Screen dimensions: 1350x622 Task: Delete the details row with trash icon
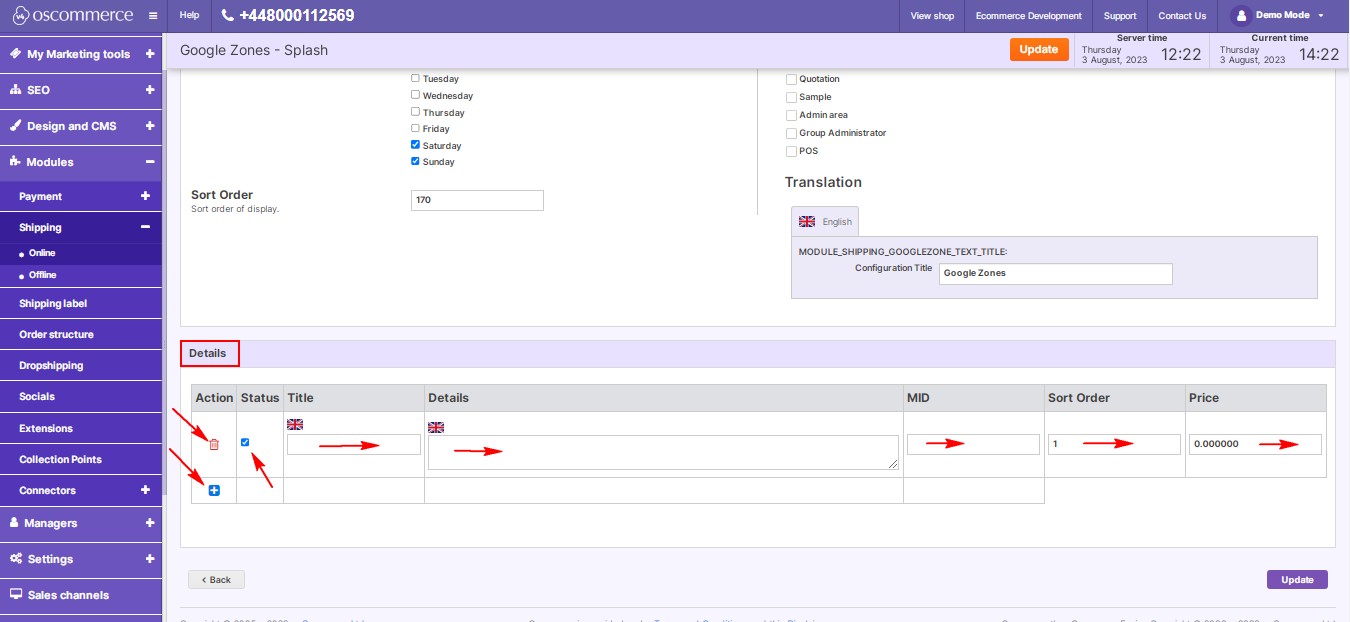[x=214, y=445]
